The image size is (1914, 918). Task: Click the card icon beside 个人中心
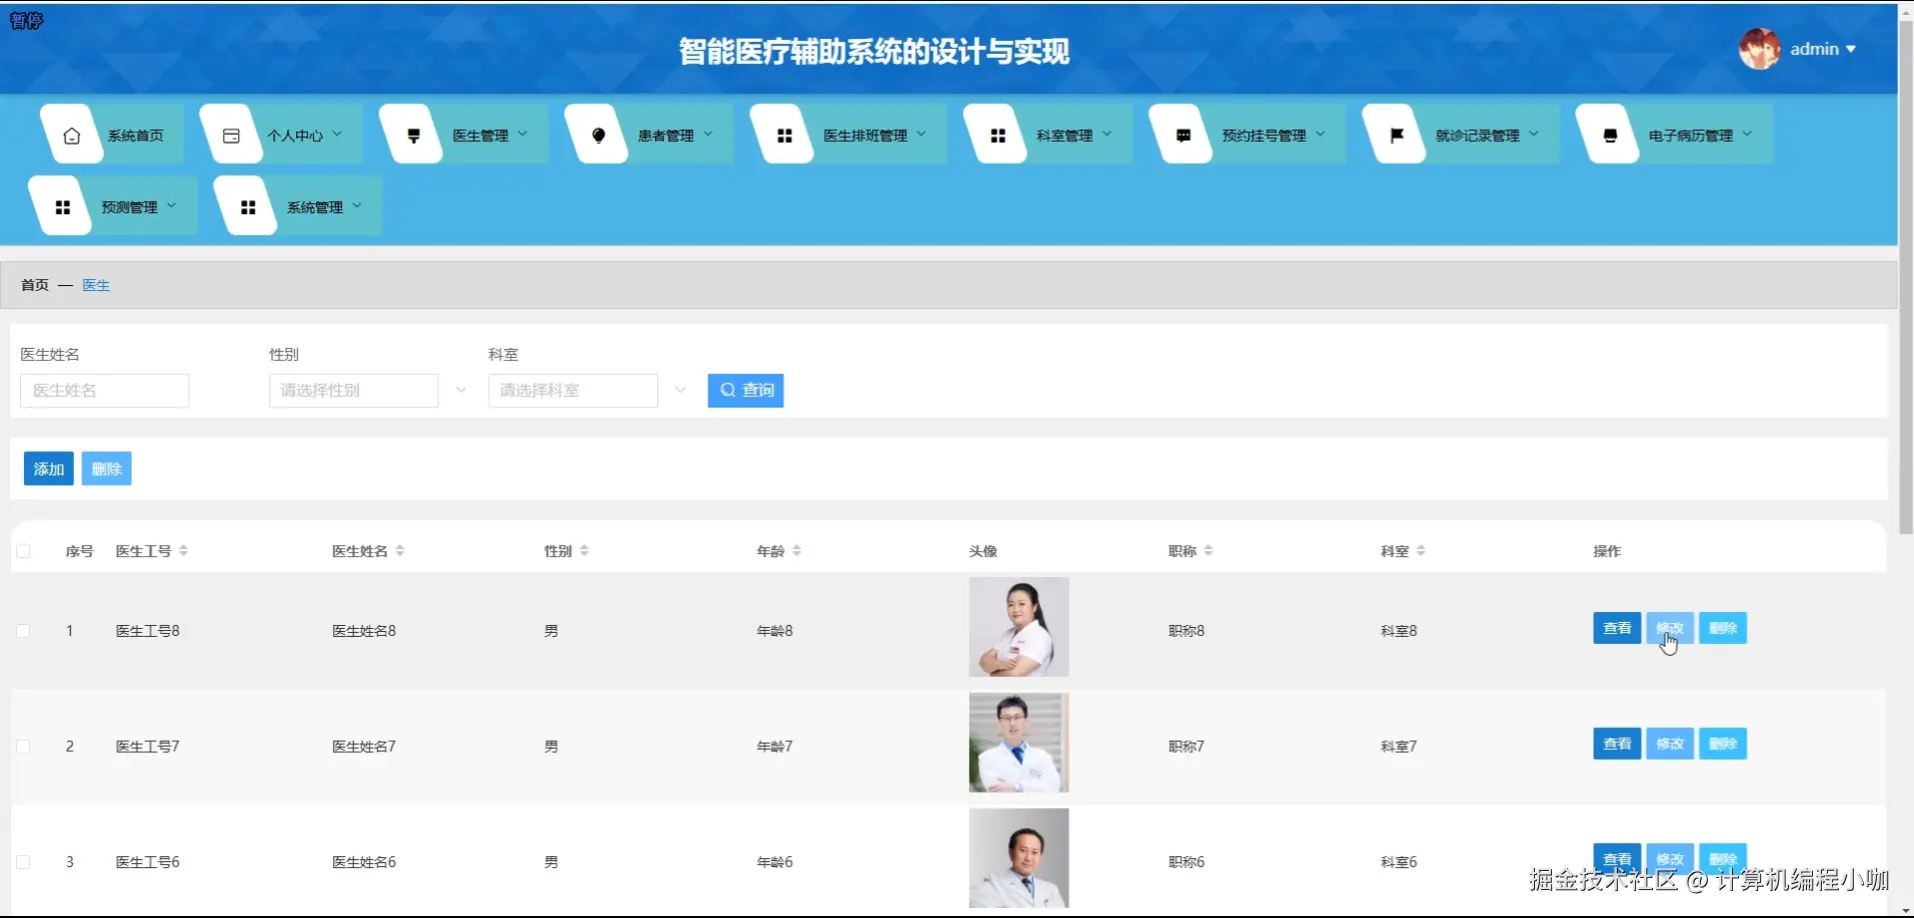pyautogui.click(x=231, y=136)
